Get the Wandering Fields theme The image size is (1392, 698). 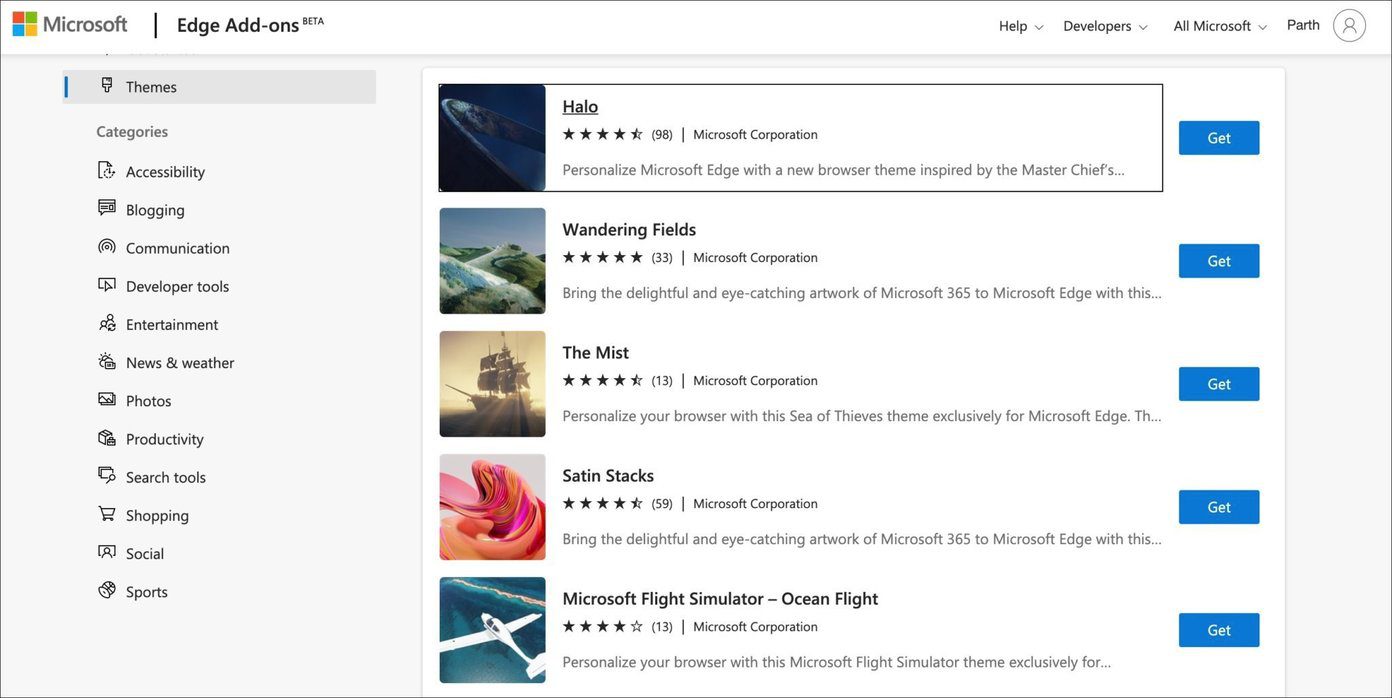1219,261
